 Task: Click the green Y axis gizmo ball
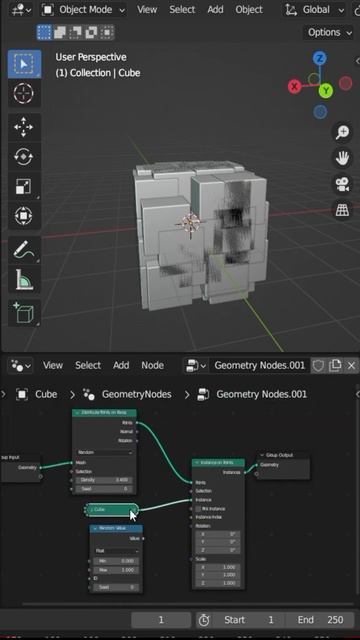point(326,91)
